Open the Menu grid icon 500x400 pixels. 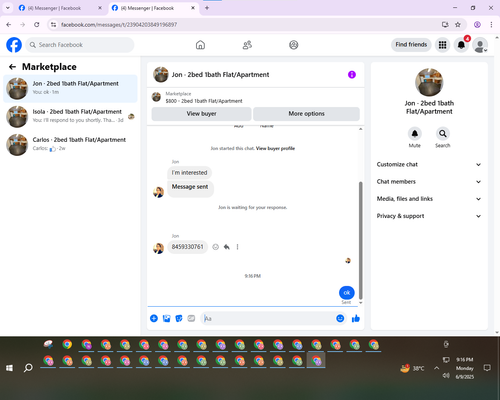click(x=442, y=45)
